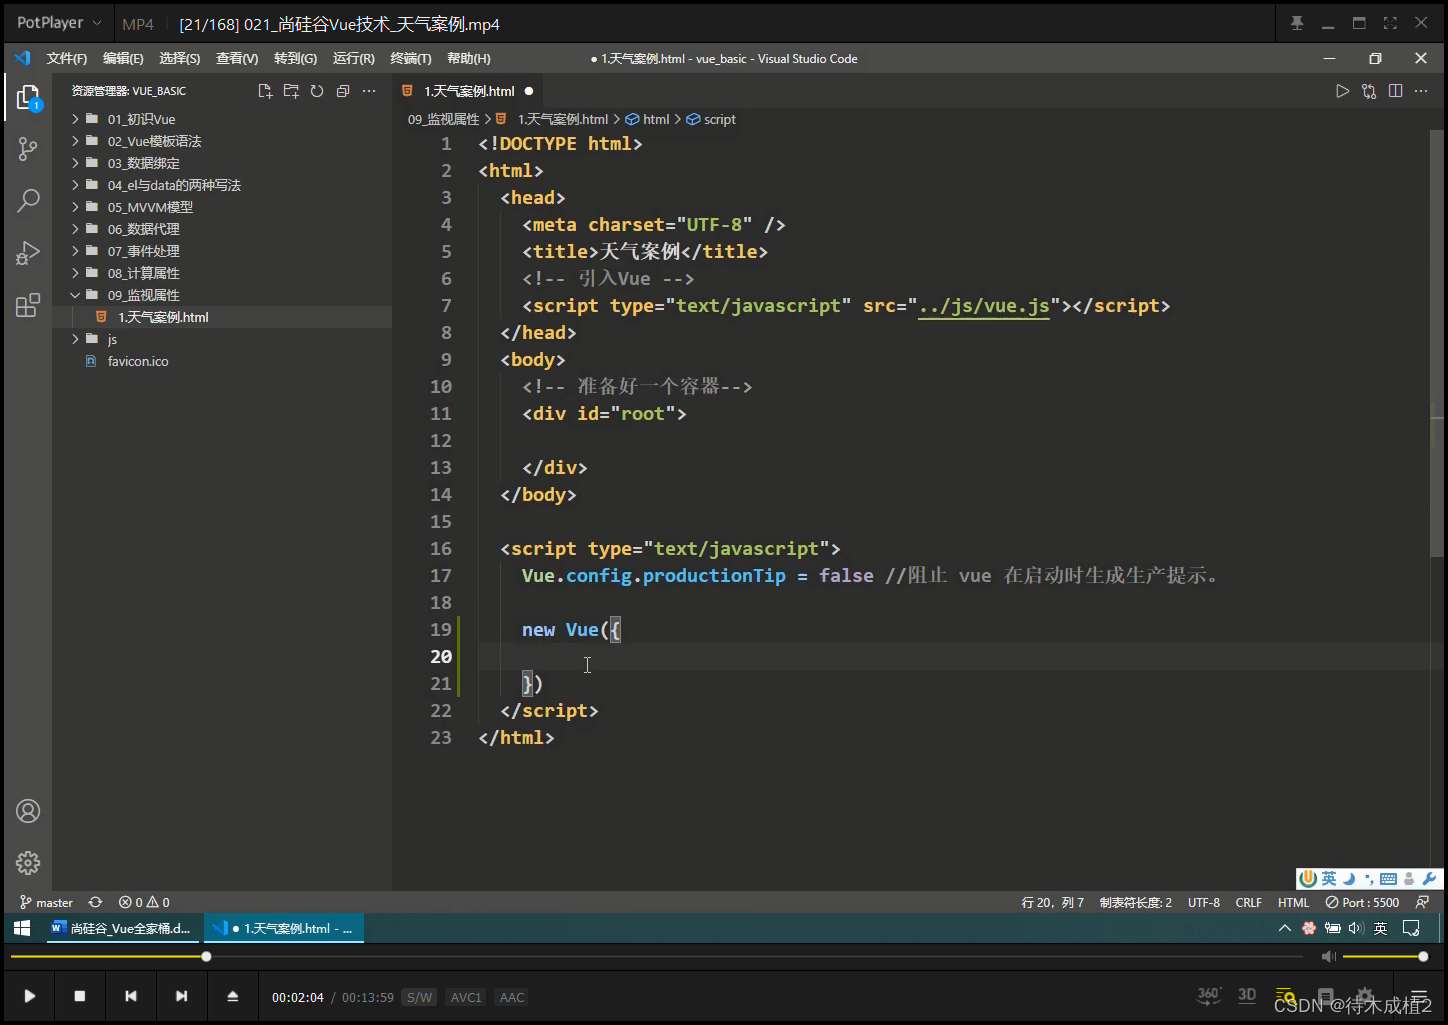Click the Port : 5500 Live Server button

1362,902
